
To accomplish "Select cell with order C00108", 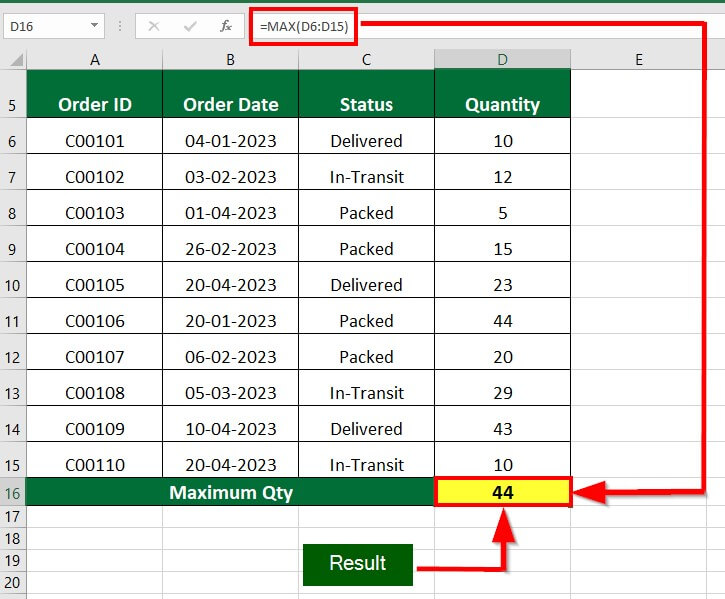I will 95,388.
